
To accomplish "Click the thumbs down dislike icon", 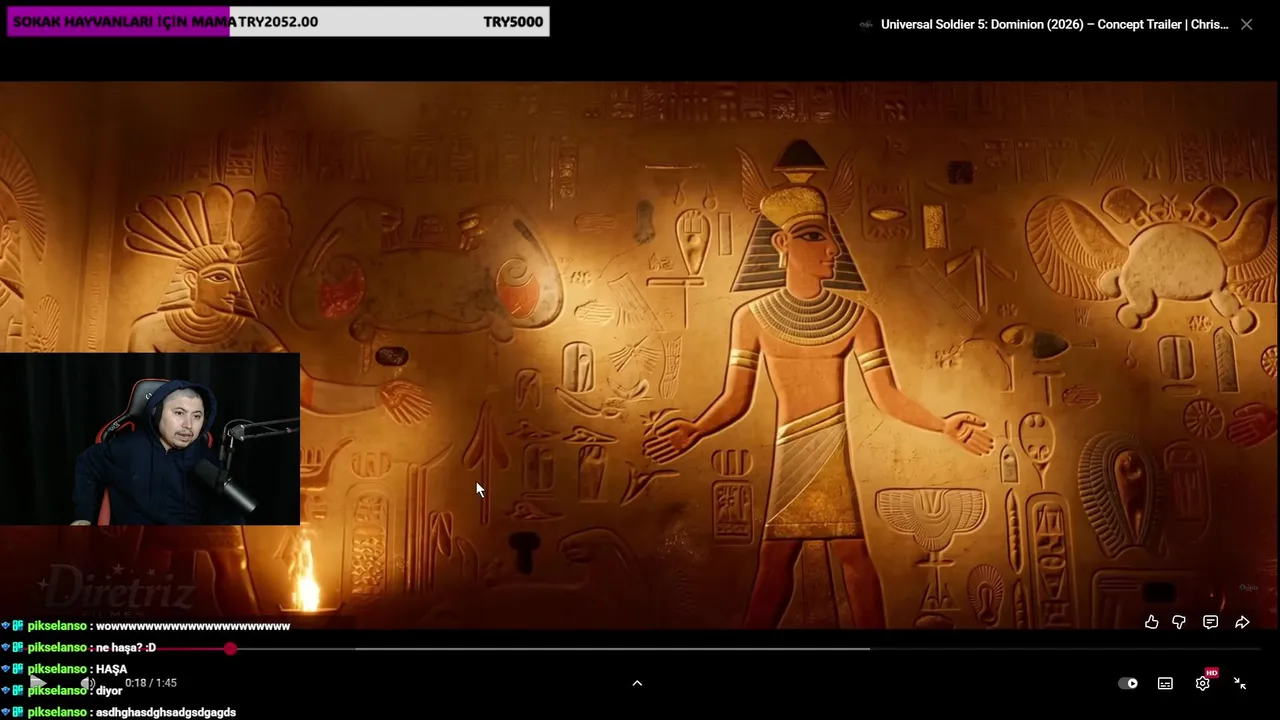I will pos(1179,622).
